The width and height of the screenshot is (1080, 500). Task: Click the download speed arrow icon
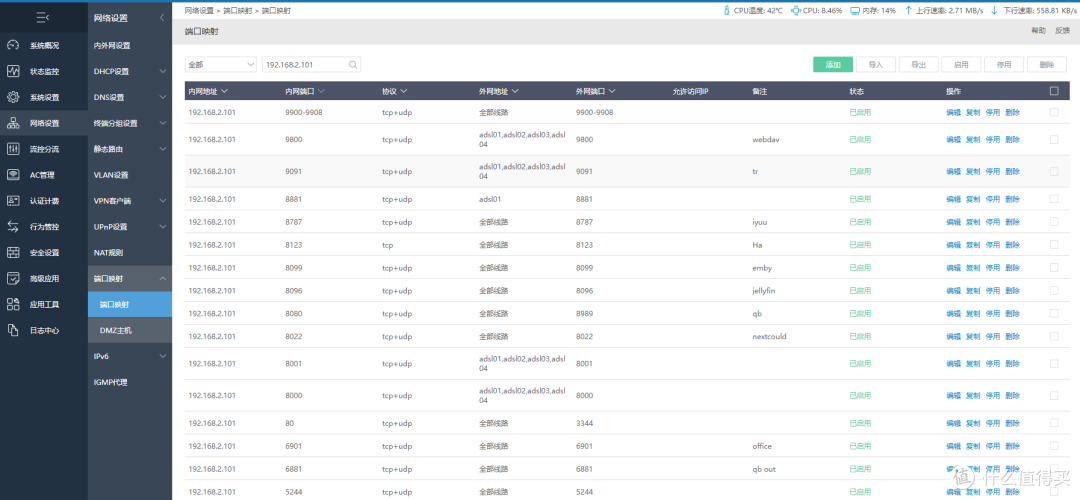[x=995, y=11]
